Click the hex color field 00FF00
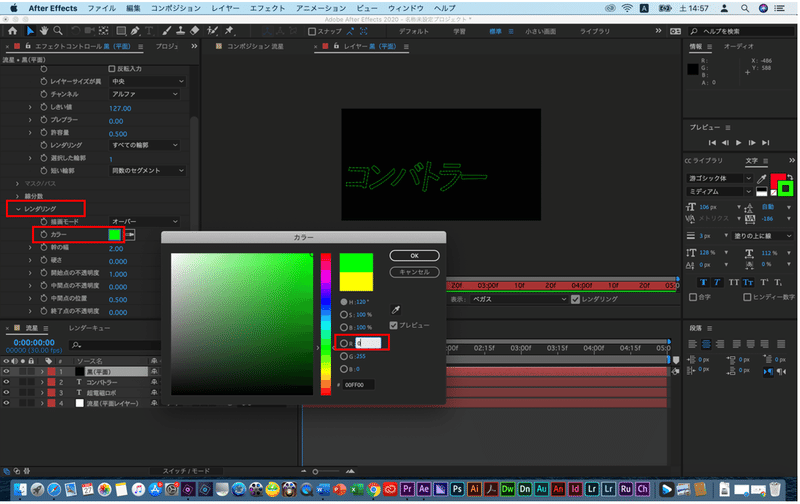The image size is (800, 504). click(x=360, y=384)
